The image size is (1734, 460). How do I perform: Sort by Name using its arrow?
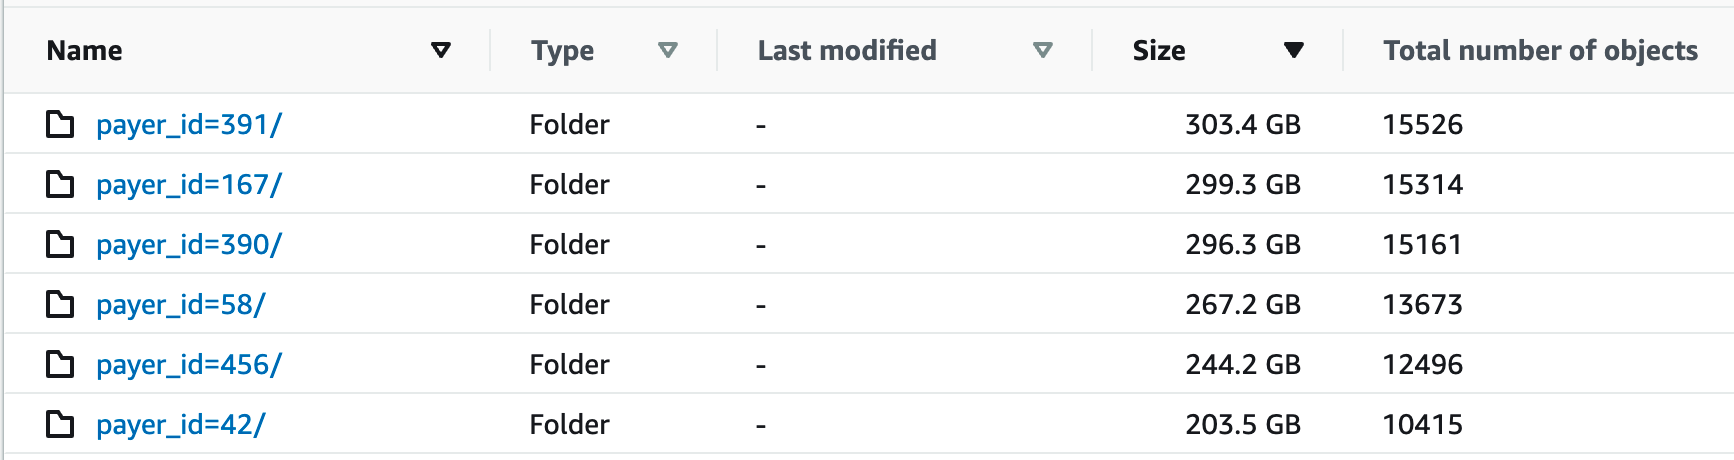[440, 50]
